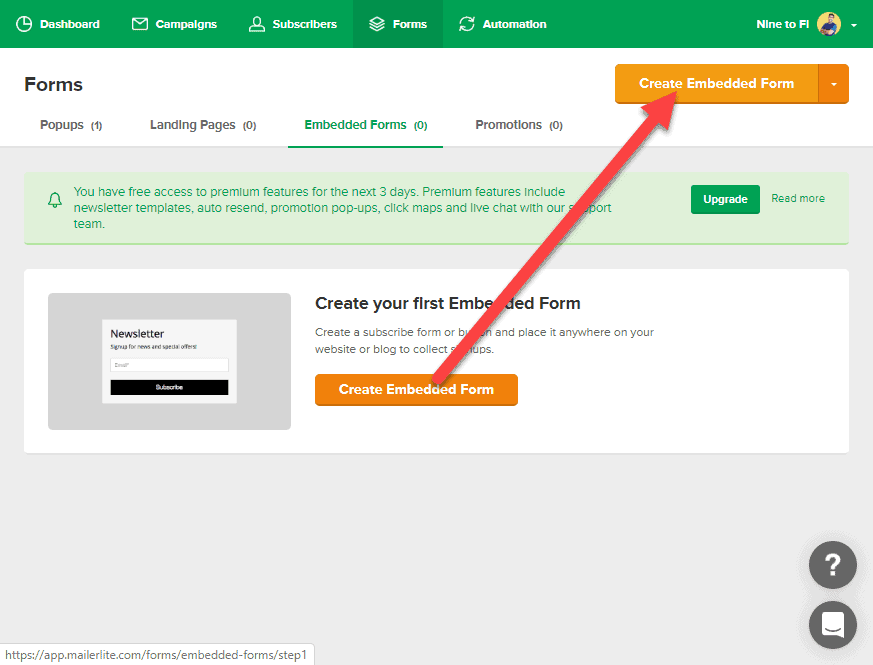Open Subscribers via its person icon
The width and height of the screenshot is (873, 665).
[x=256, y=23]
